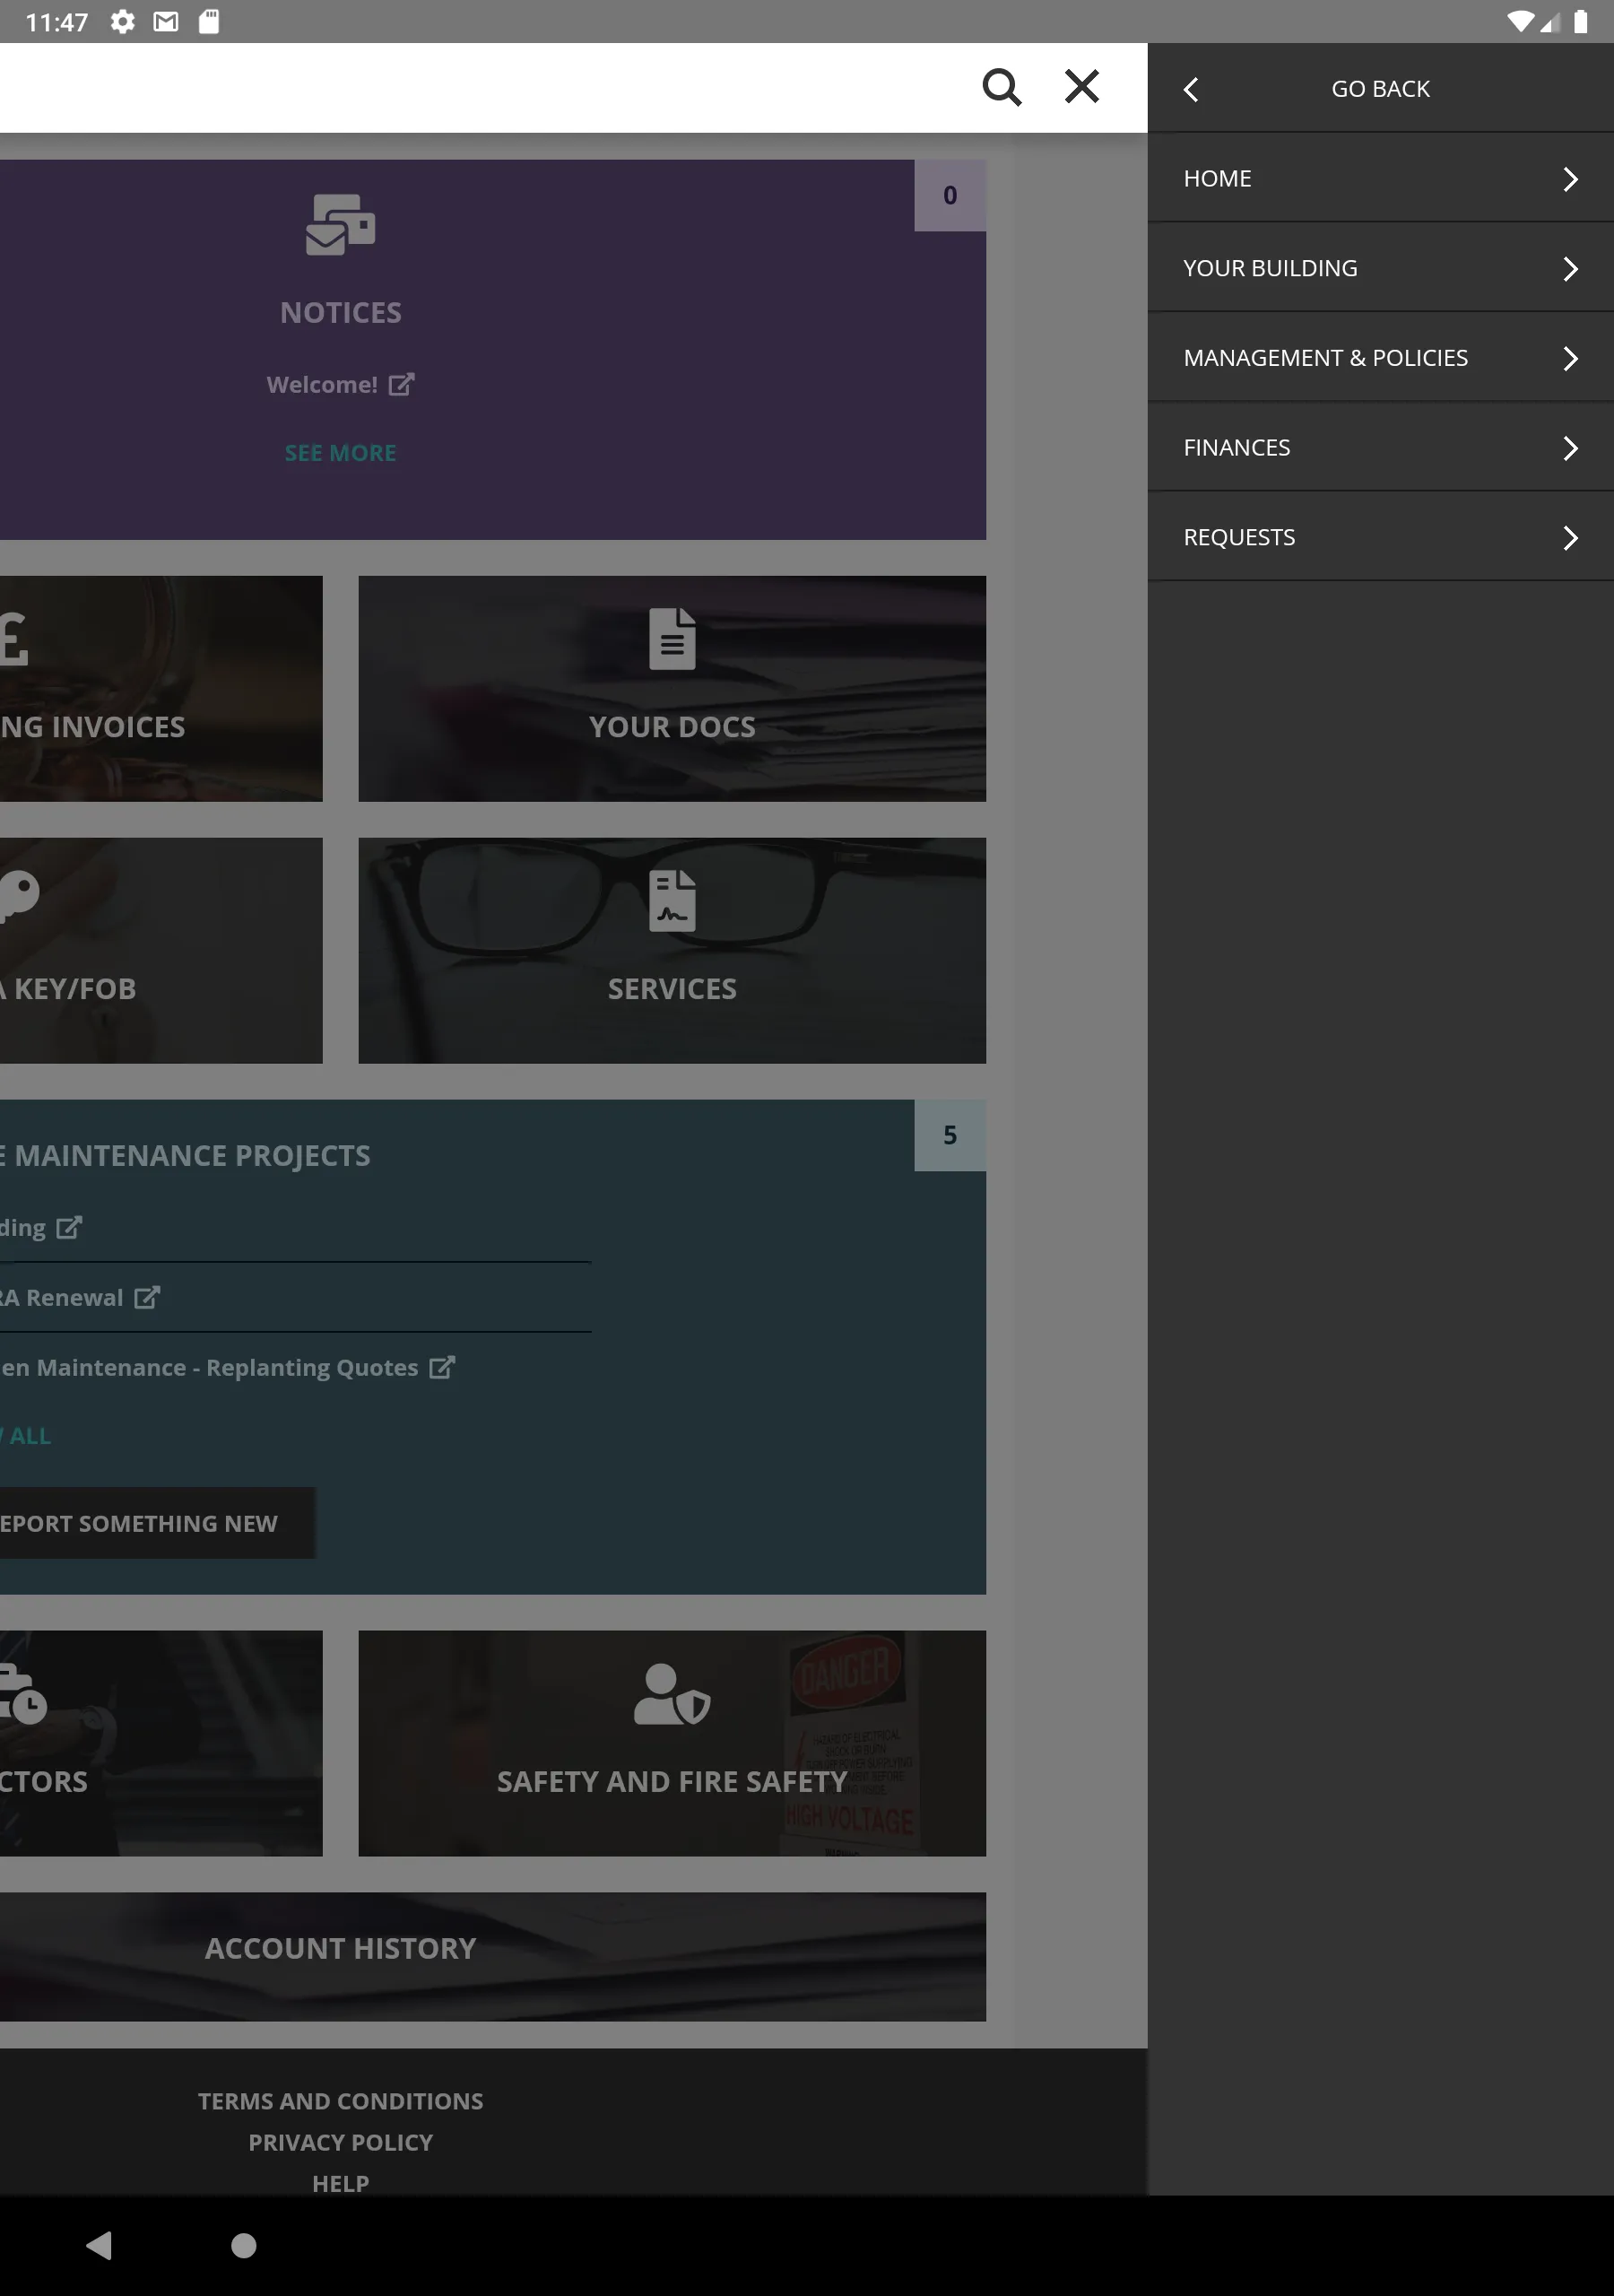
Task: Open the PRIVACY POLICY footer link
Action: click(x=340, y=2142)
